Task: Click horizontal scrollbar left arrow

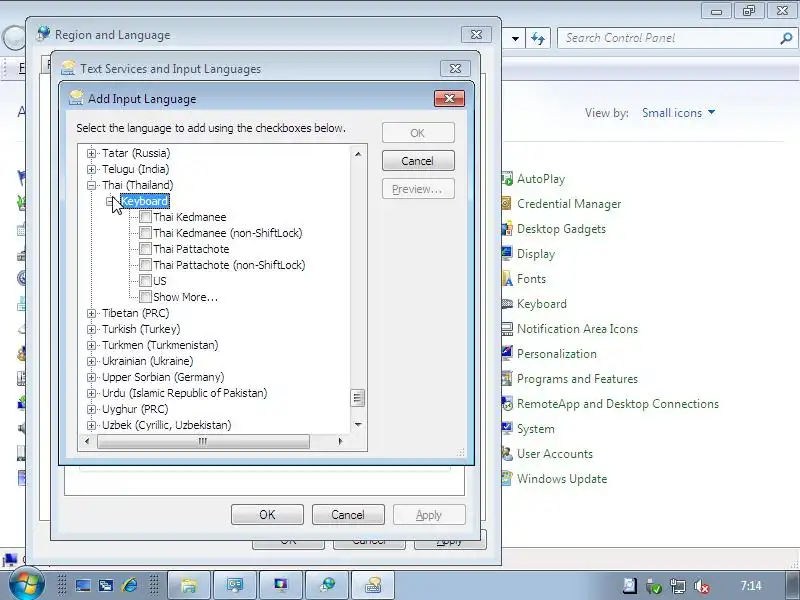Action: (87, 441)
